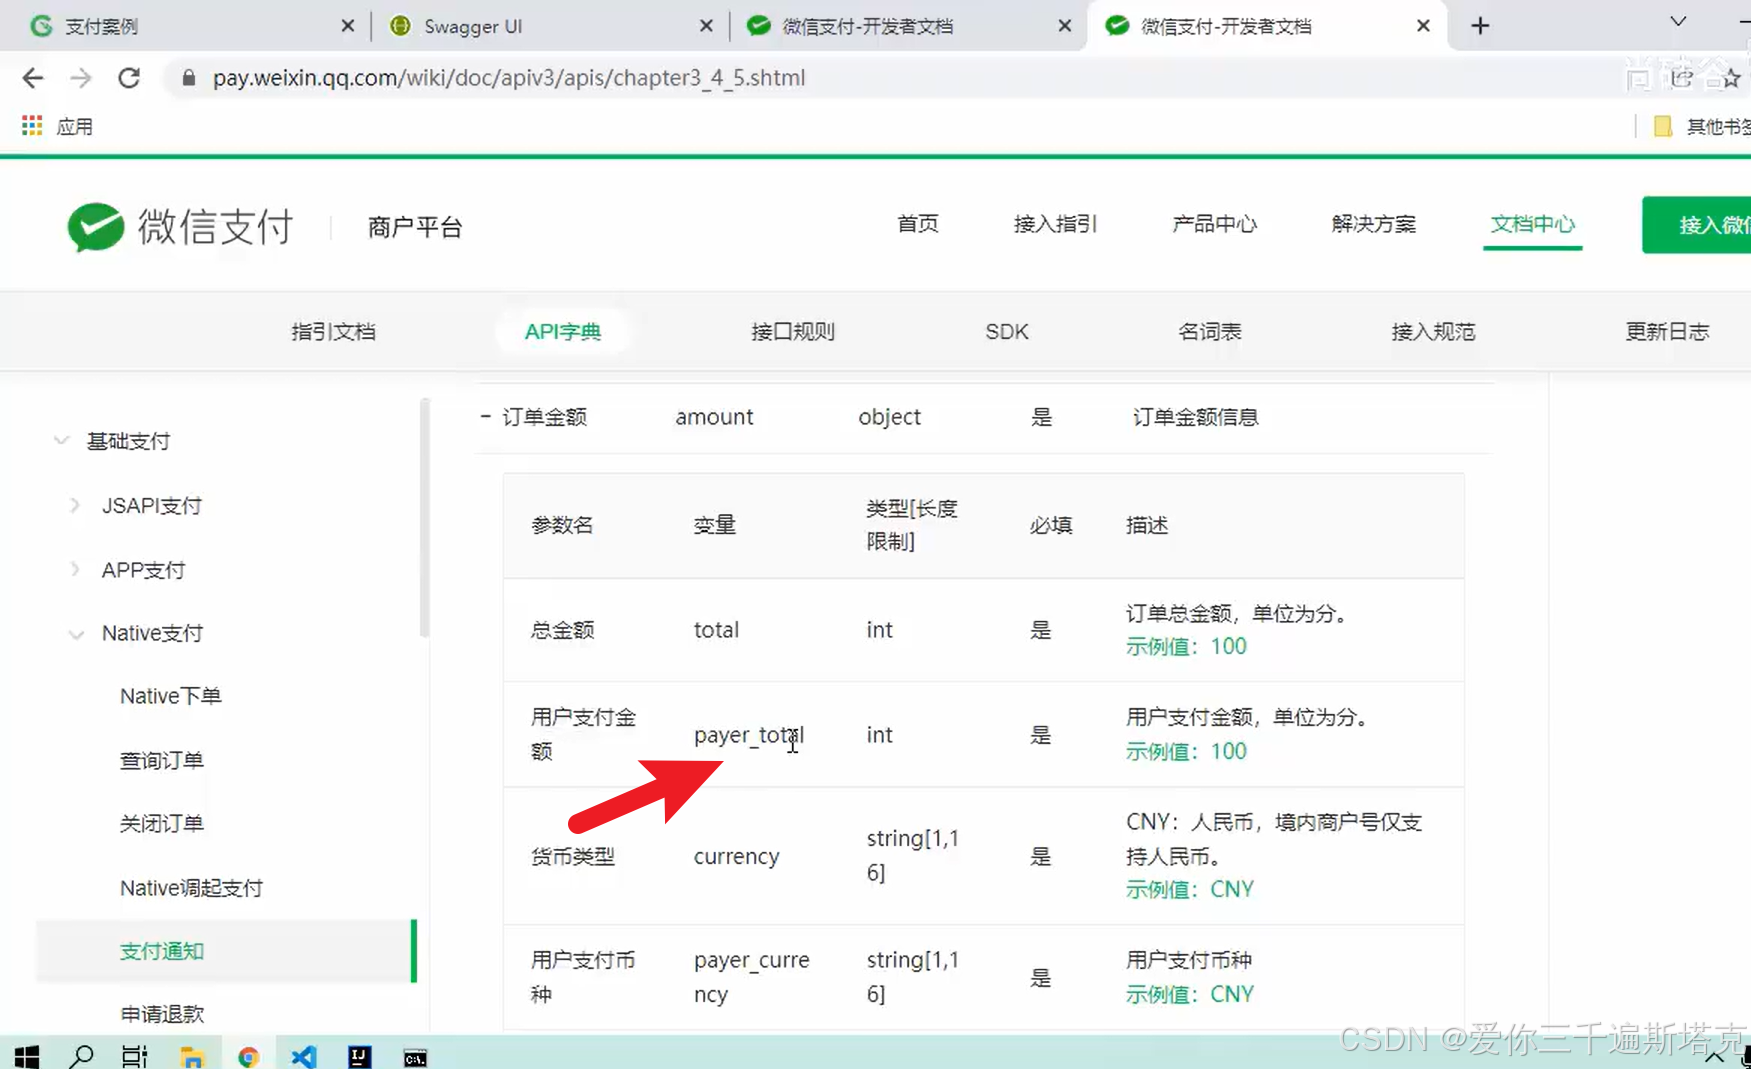
Task: Go back to the previous page
Action: [x=33, y=78]
